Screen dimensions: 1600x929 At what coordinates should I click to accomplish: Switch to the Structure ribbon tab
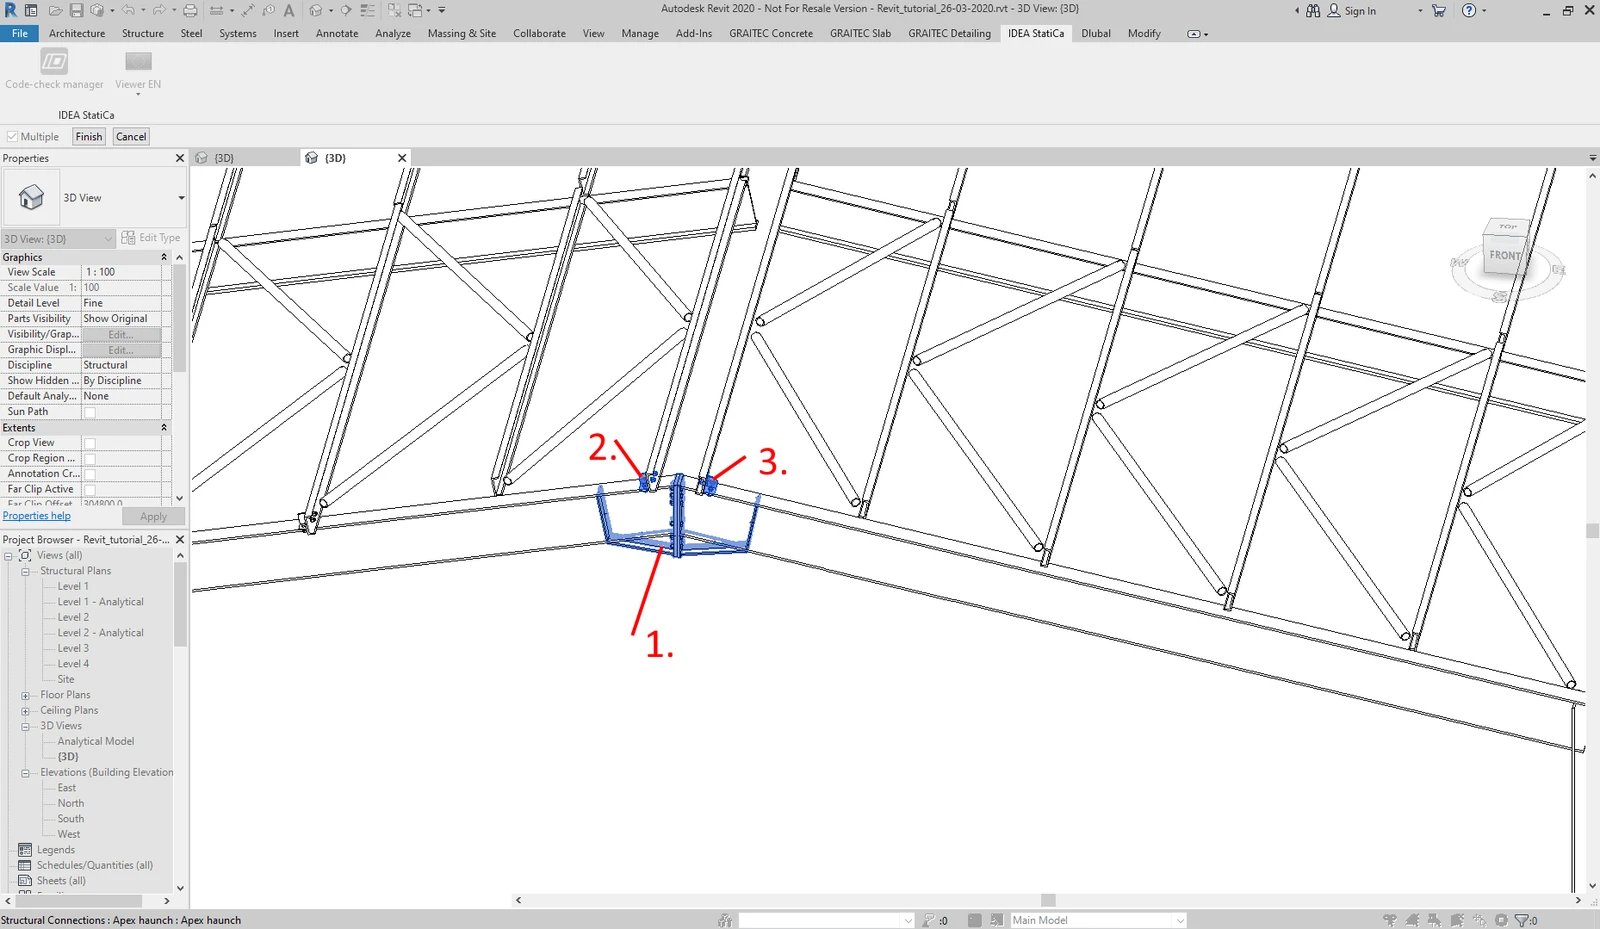tap(143, 33)
